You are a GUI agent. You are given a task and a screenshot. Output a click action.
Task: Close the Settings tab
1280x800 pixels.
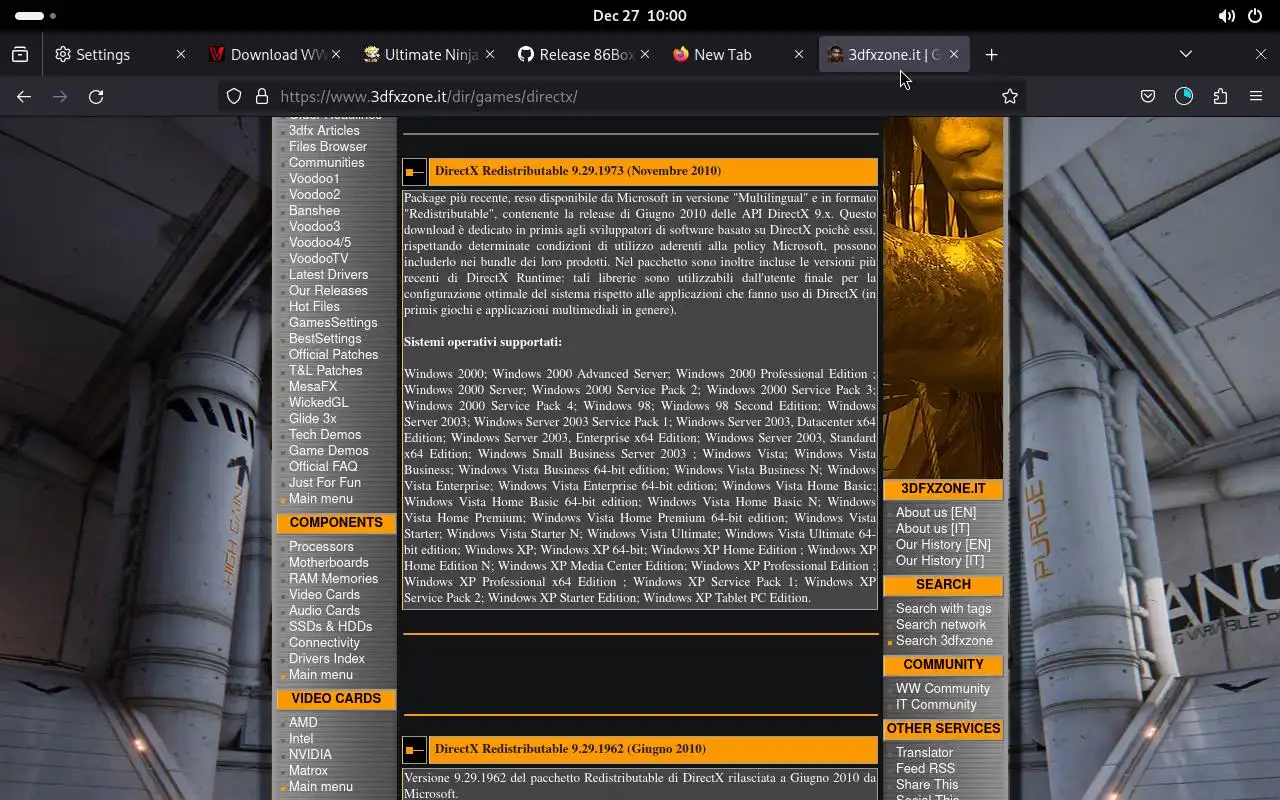coord(180,55)
